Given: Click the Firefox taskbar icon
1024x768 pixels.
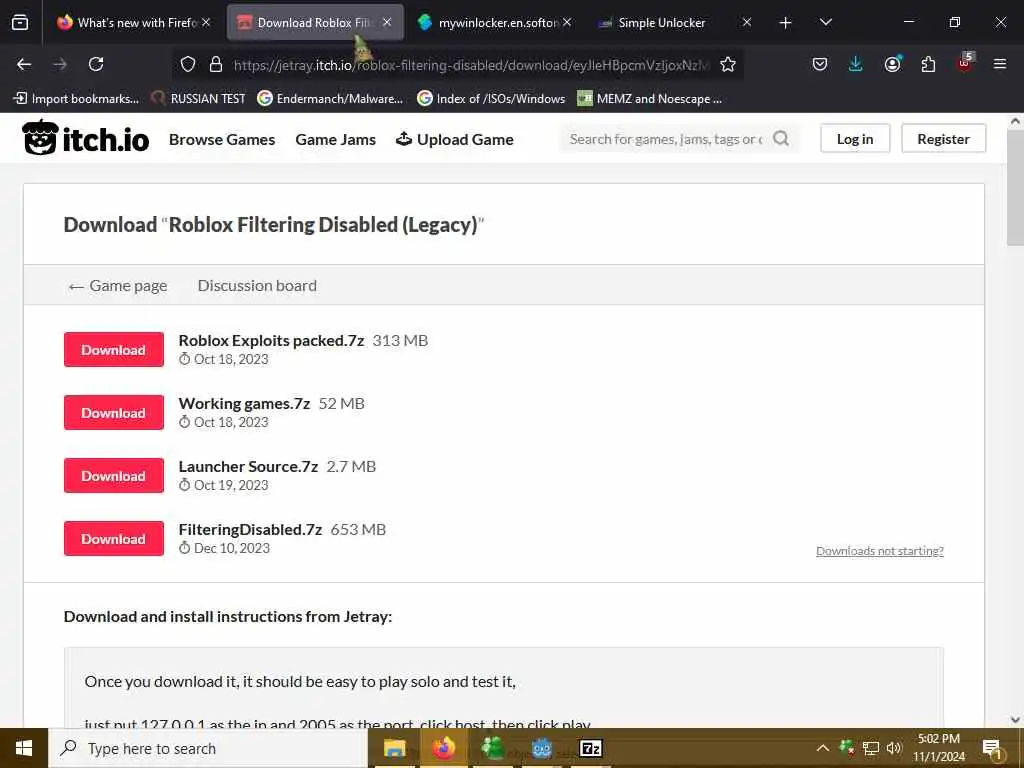Looking at the screenshot, I should pyautogui.click(x=443, y=748).
